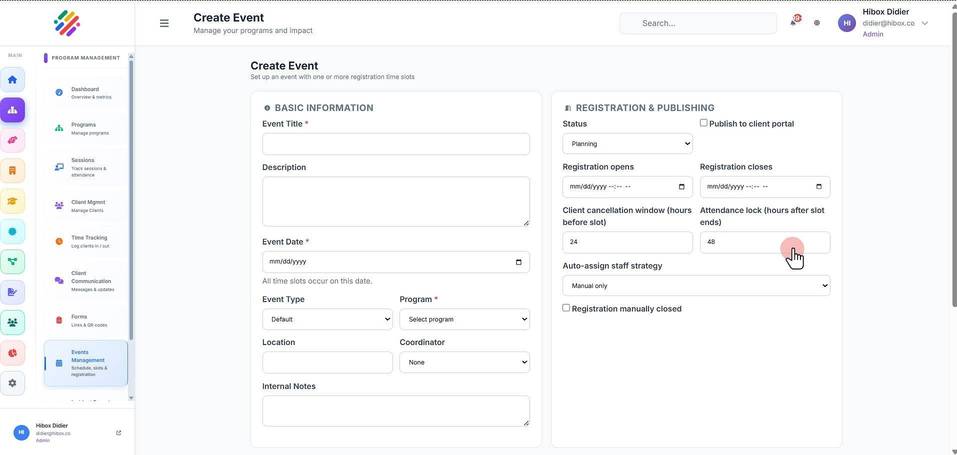
Task: Click the HI avatar in sidebar footer
Action: click(21, 432)
